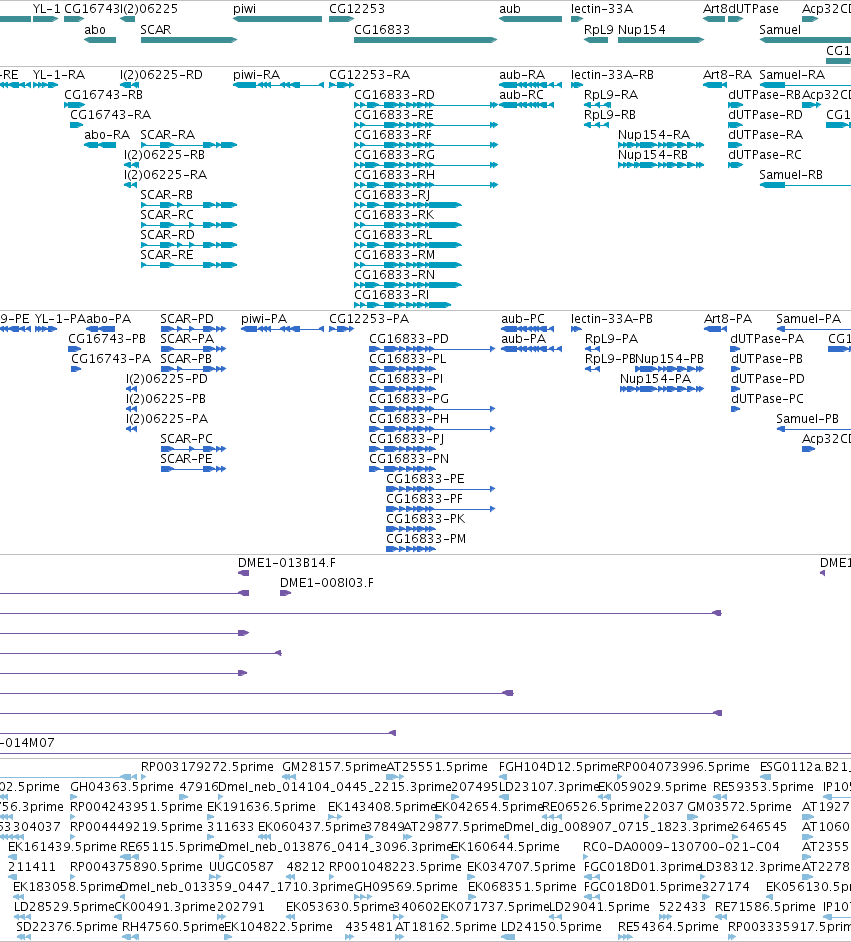Select the lectin-33A gene label
The height and width of the screenshot is (942, 851).
(x=602, y=9)
